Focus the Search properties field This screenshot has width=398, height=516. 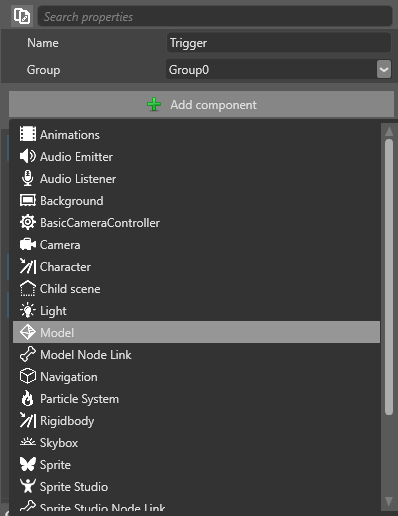click(x=215, y=16)
